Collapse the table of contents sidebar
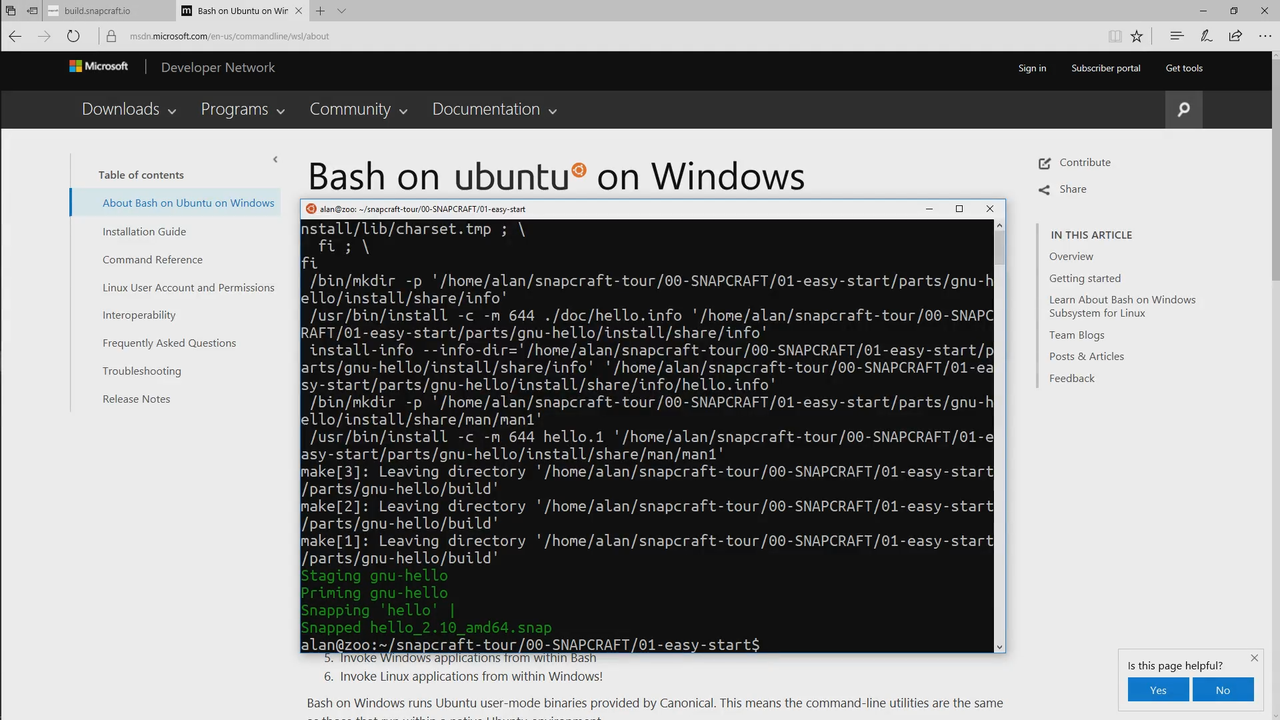 [x=275, y=159]
